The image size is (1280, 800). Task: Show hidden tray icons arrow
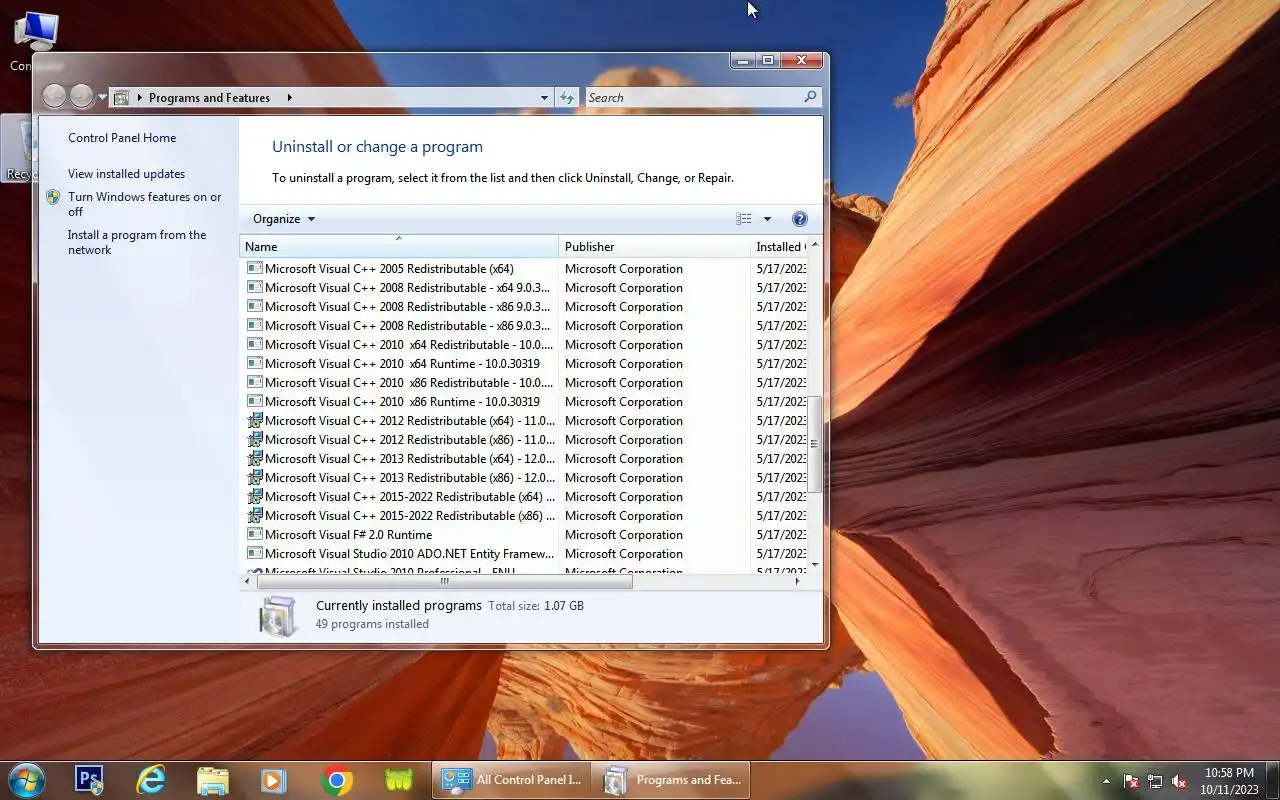click(1106, 781)
